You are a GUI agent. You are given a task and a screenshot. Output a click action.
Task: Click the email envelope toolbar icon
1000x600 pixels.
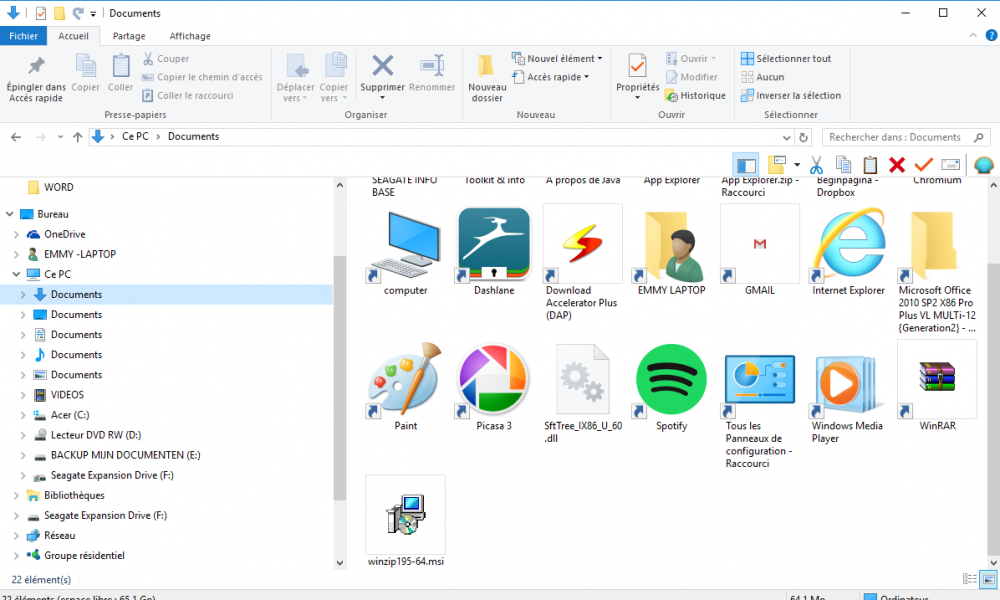[950, 164]
